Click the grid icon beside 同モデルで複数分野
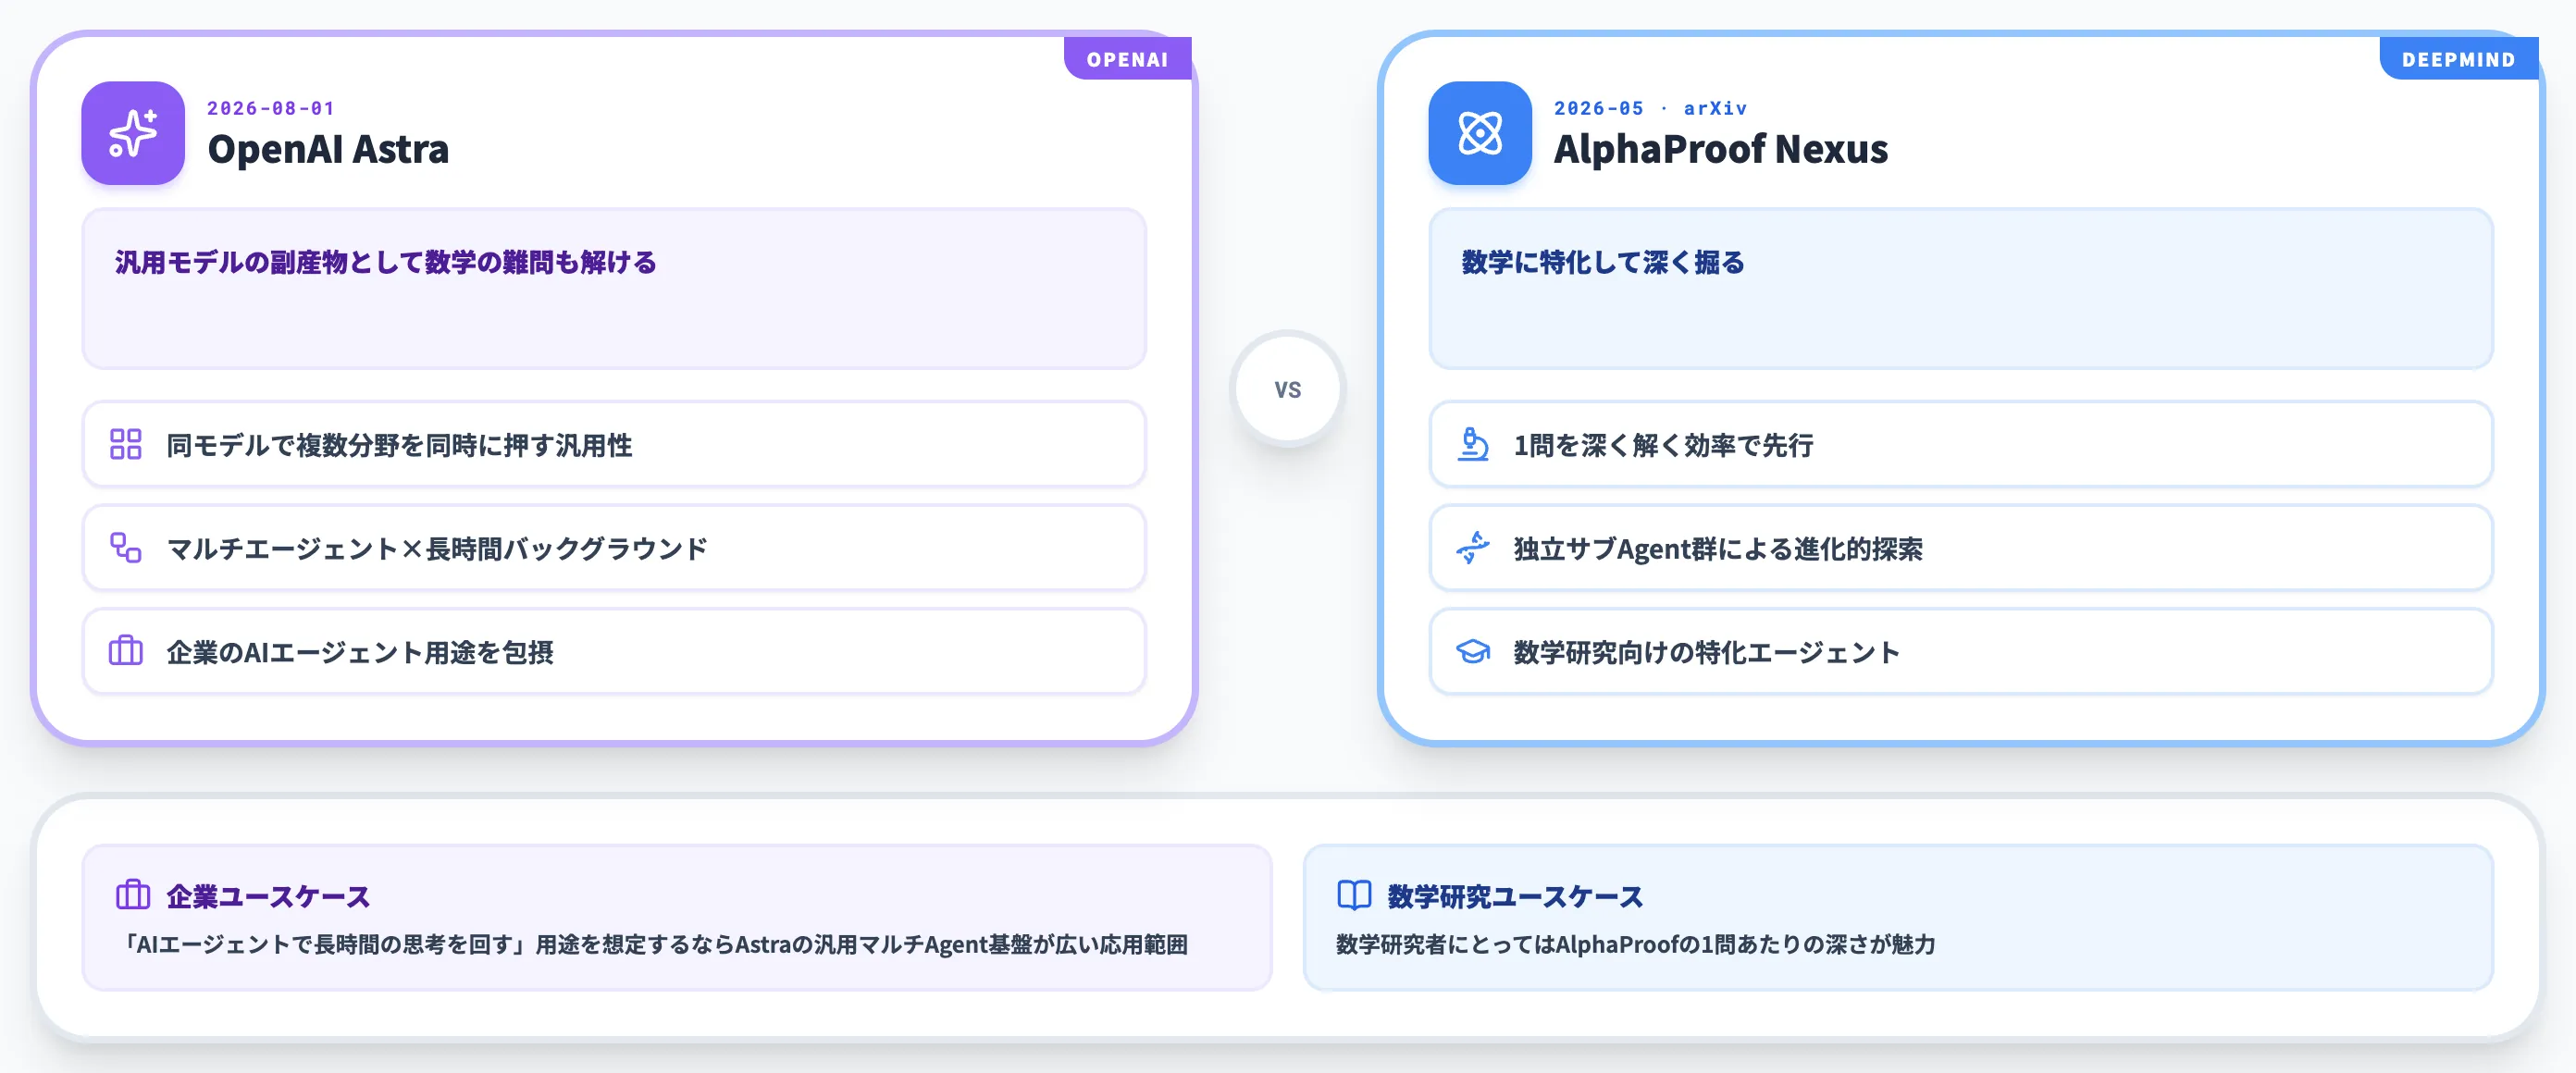The image size is (2576, 1073). [126, 444]
